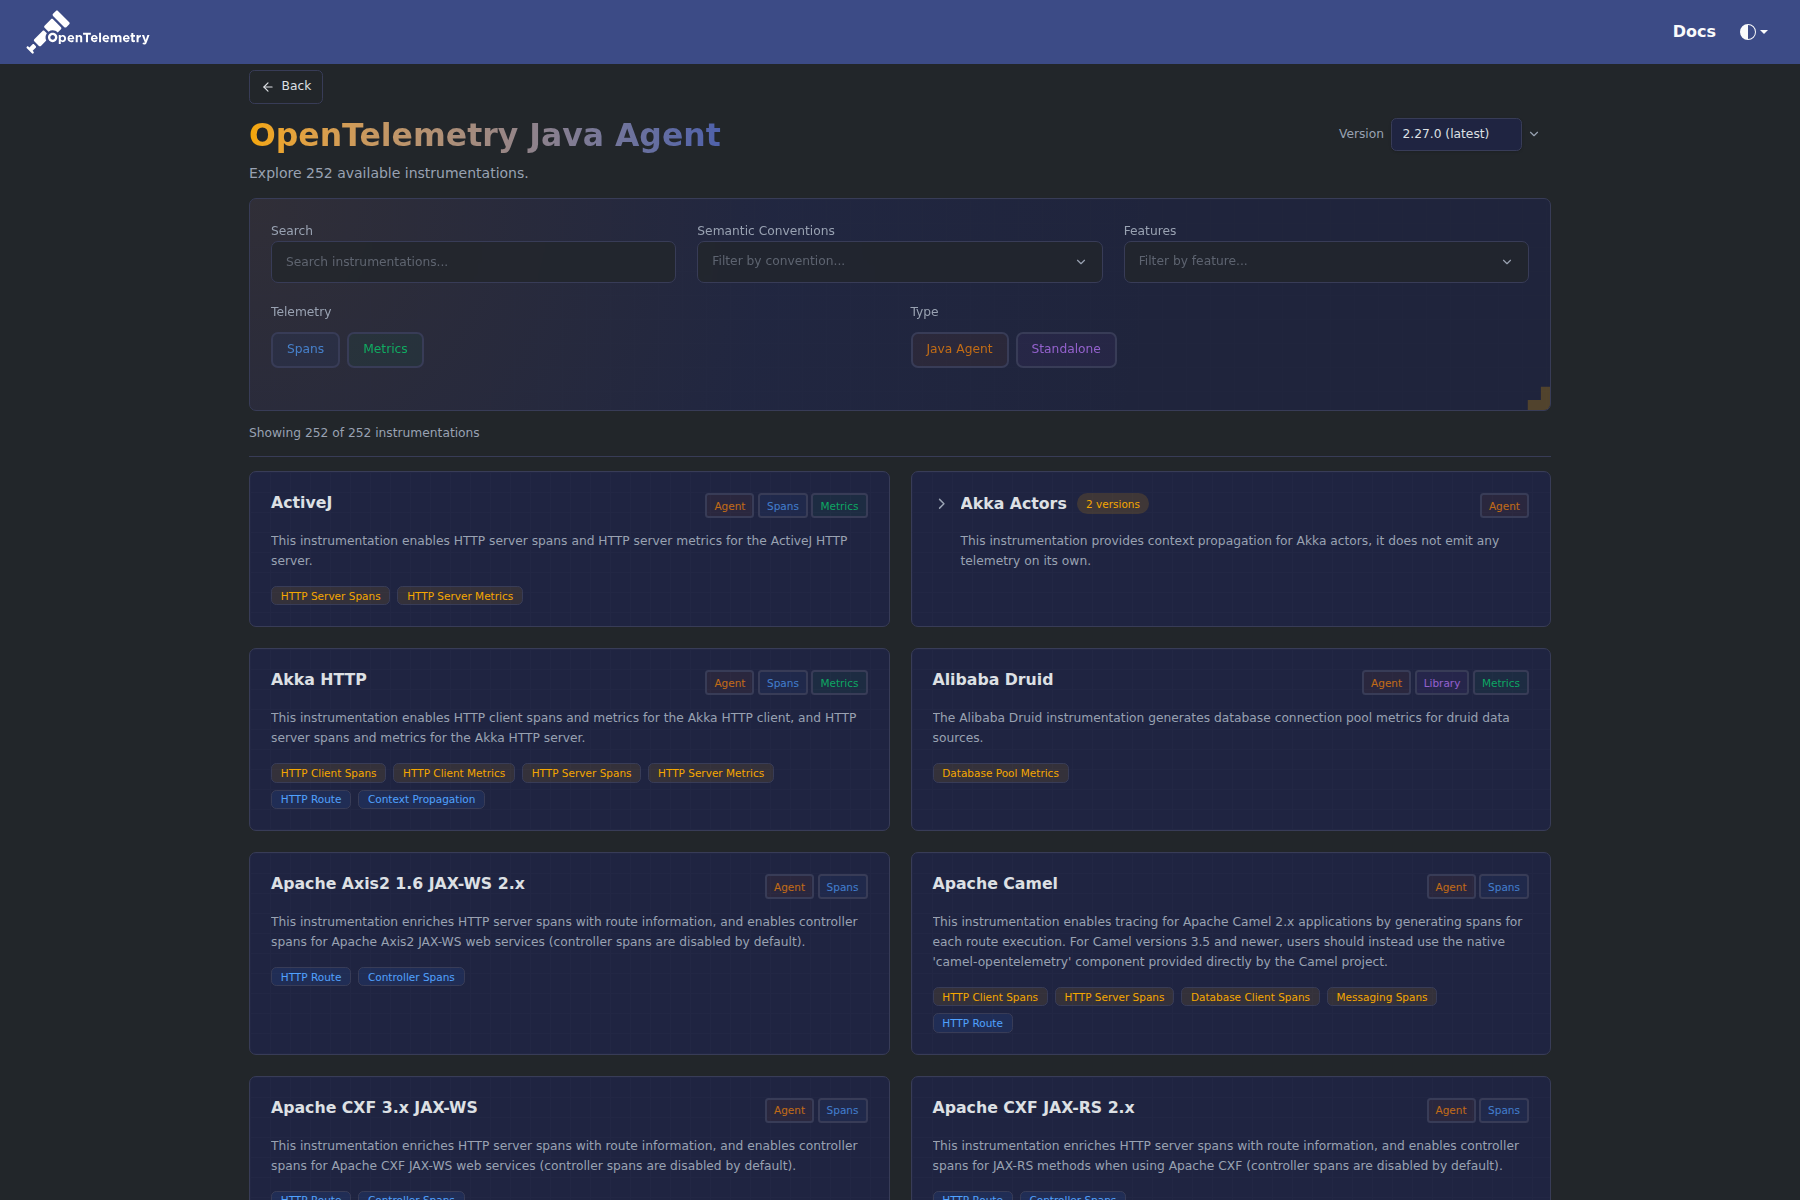Click the 'Explore 252 available instrumentations.' text
The width and height of the screenshot is (1800, 1200).
pyautogui.click(x=388, y=173)
